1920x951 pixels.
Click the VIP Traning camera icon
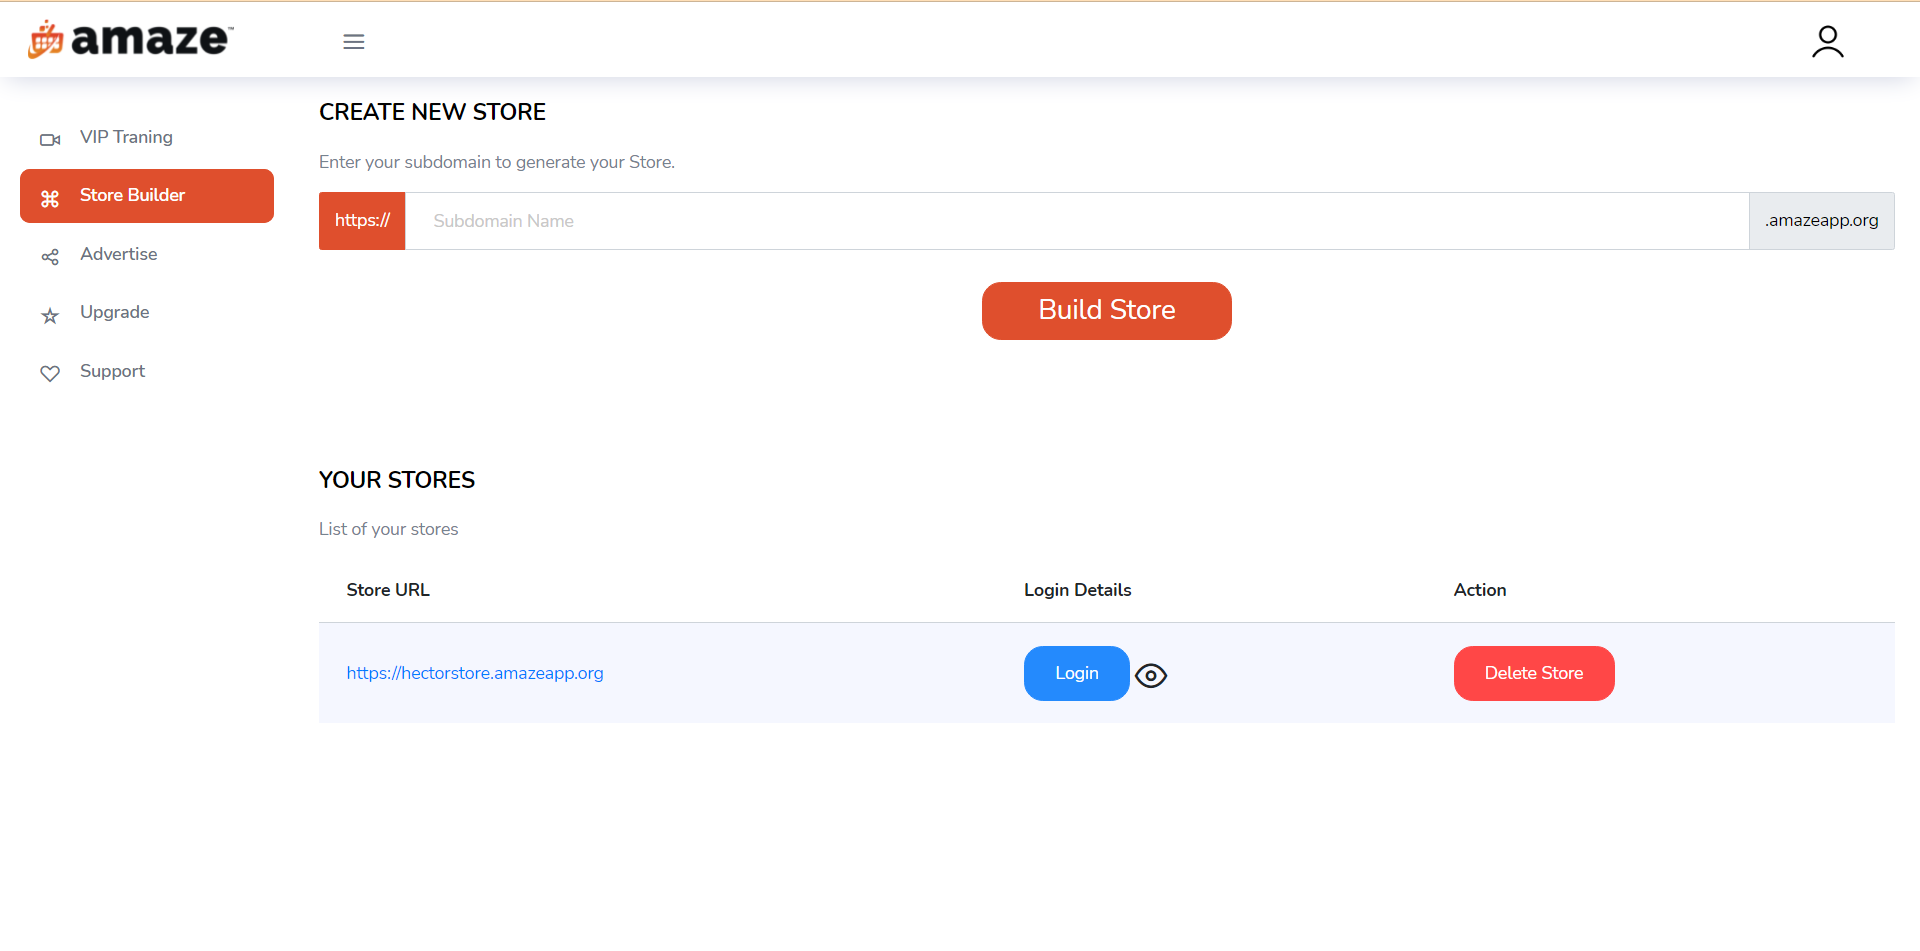50,140
